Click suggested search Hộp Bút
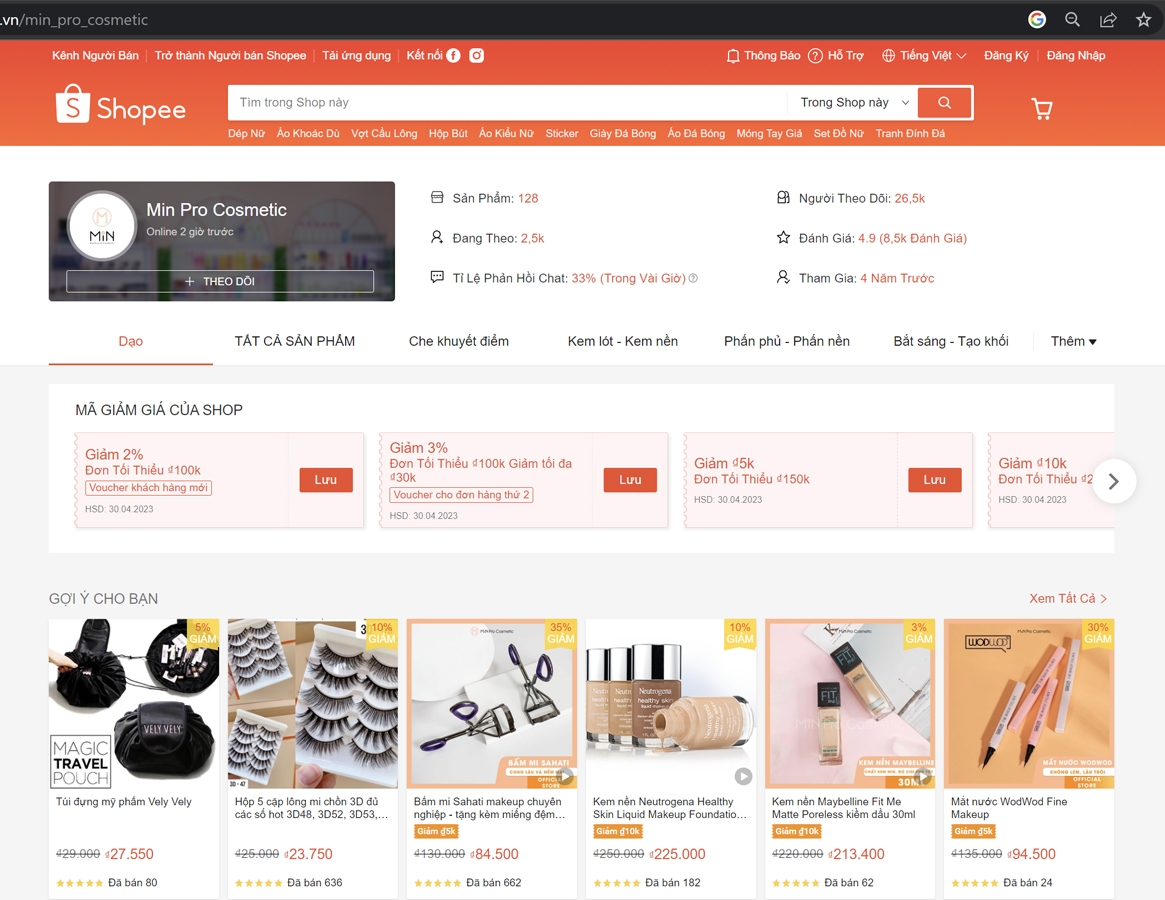Image resolution: width=1165 pixels, height=900 pixels. 448,134
